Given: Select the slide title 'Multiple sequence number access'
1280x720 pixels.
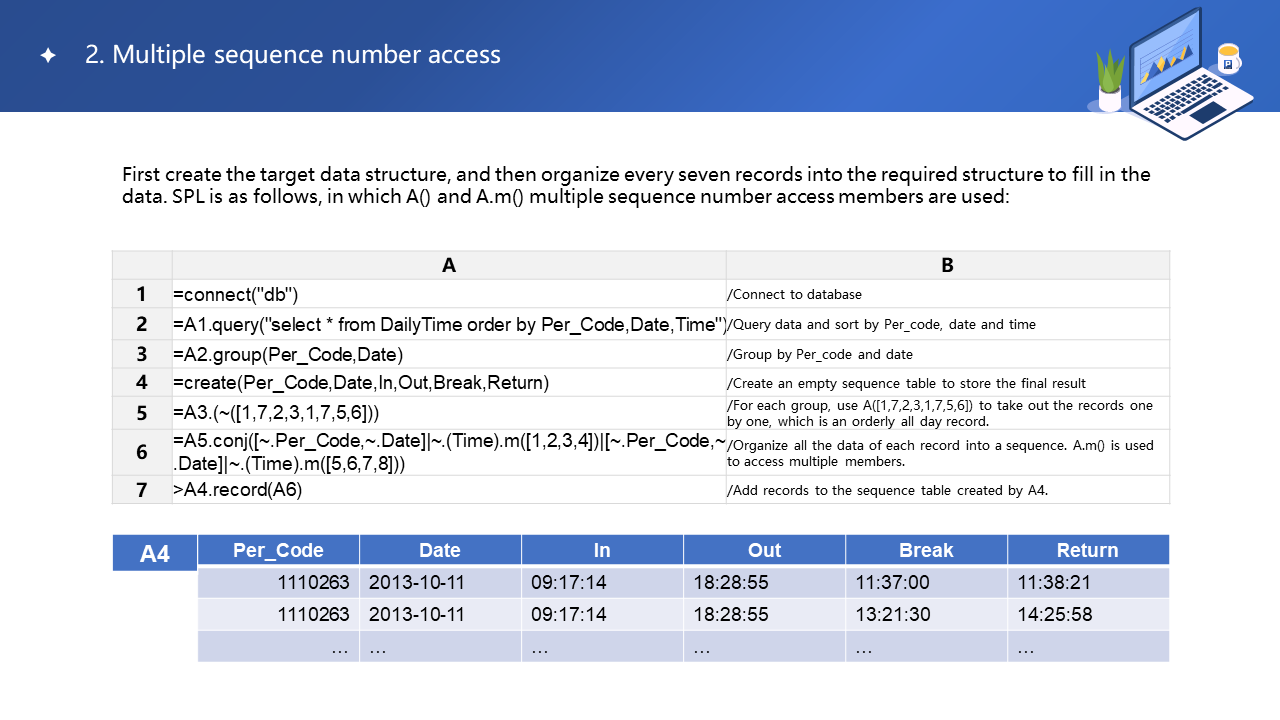Looking at the screenshot, I should (292, 55).
